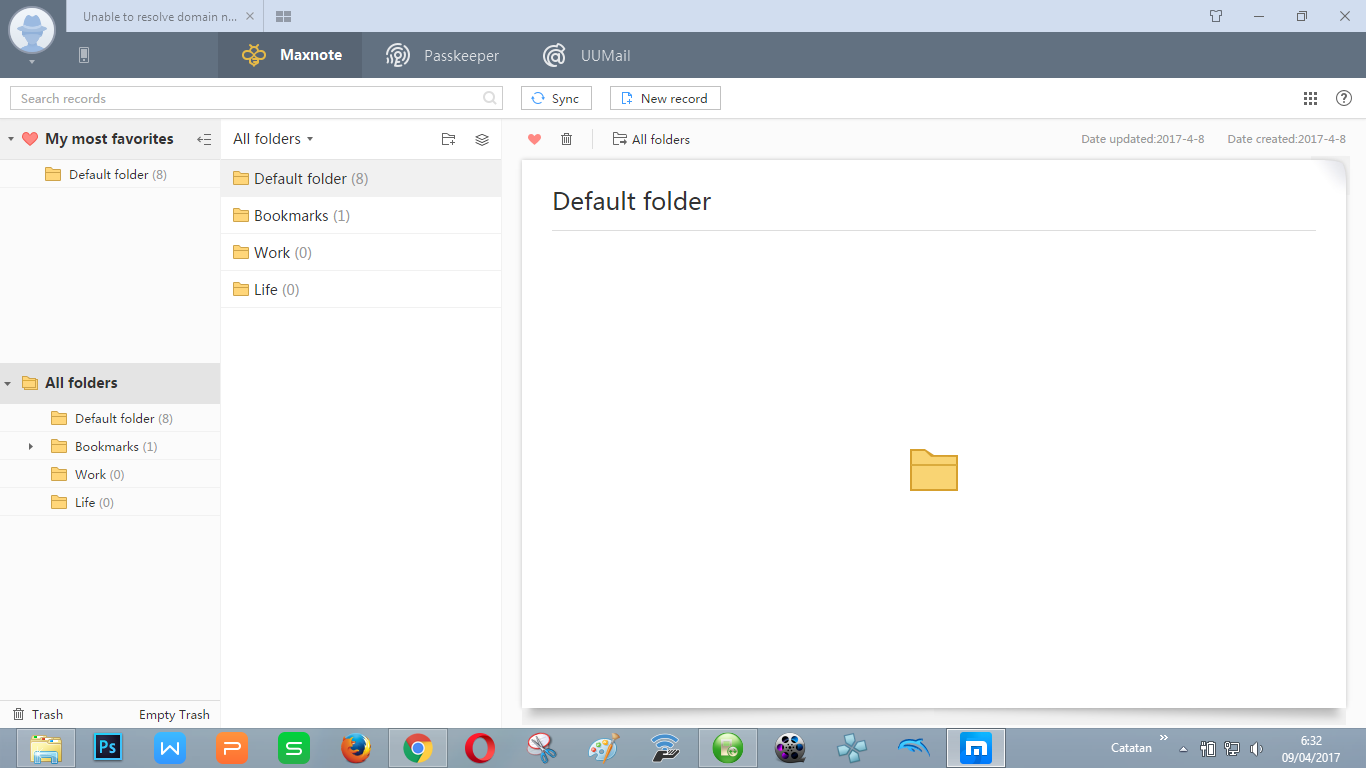
Task: Open the apps grid icon next to help
Action: [1310, 98]
